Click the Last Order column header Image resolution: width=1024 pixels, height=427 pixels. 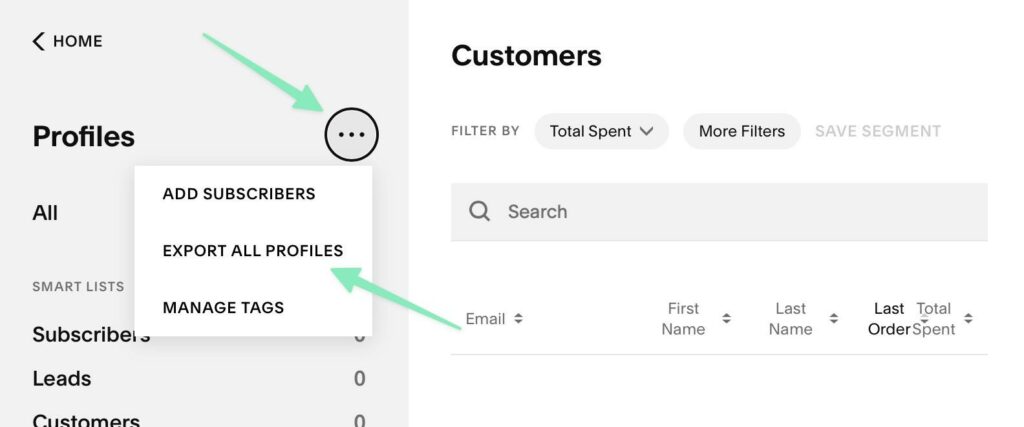pos(889,319)
